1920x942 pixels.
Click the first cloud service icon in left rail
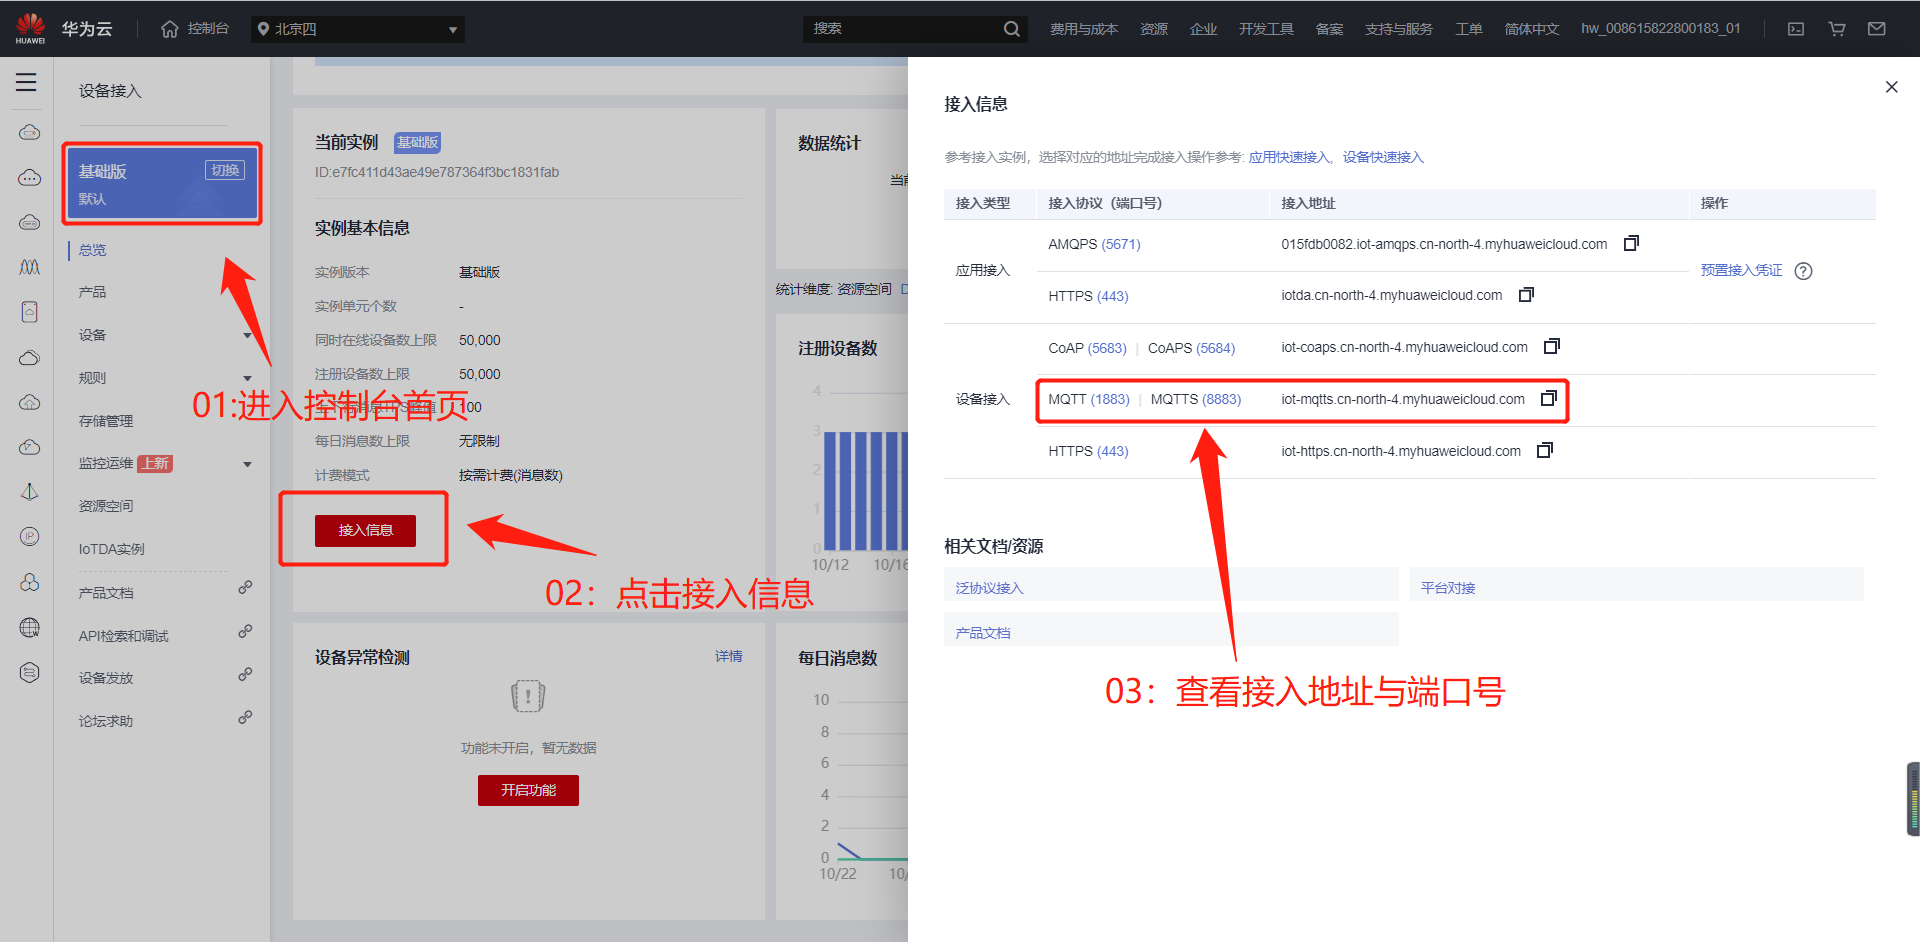30,132
